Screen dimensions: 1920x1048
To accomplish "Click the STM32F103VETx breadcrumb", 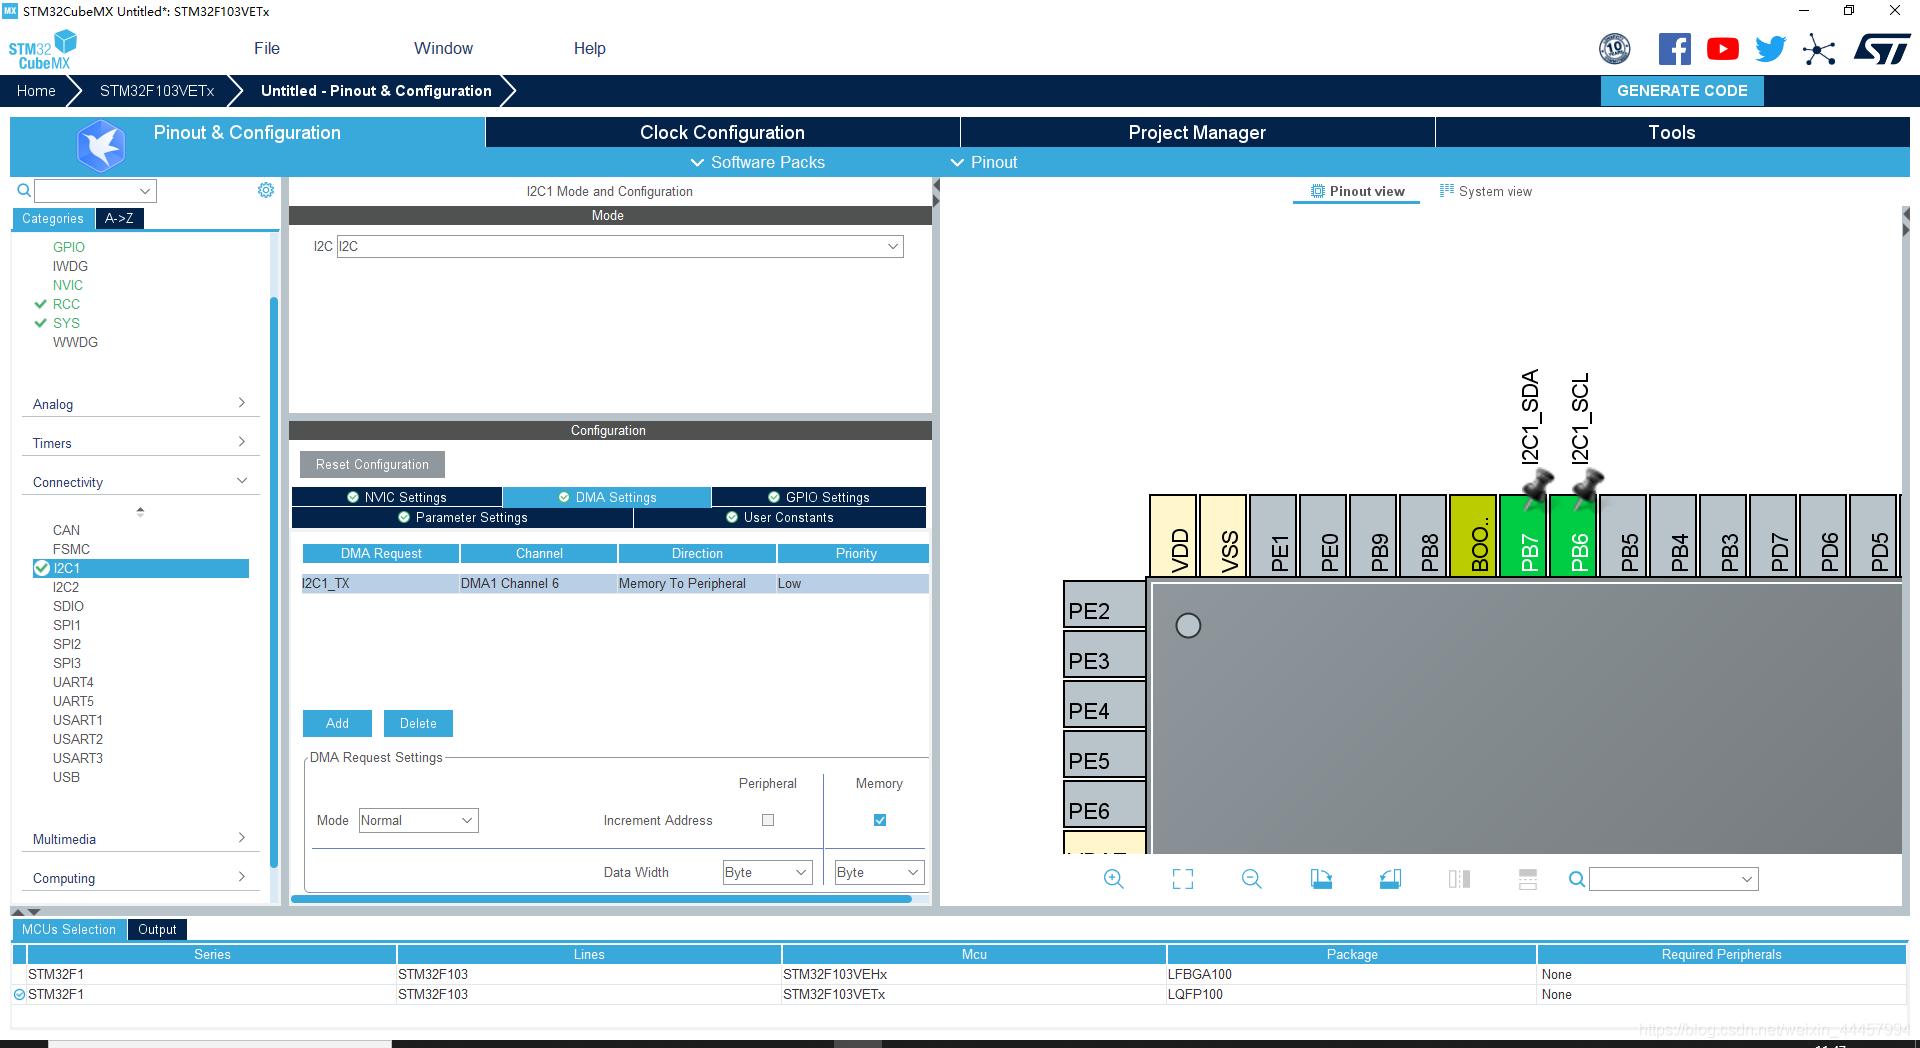I will coord(157,91).
